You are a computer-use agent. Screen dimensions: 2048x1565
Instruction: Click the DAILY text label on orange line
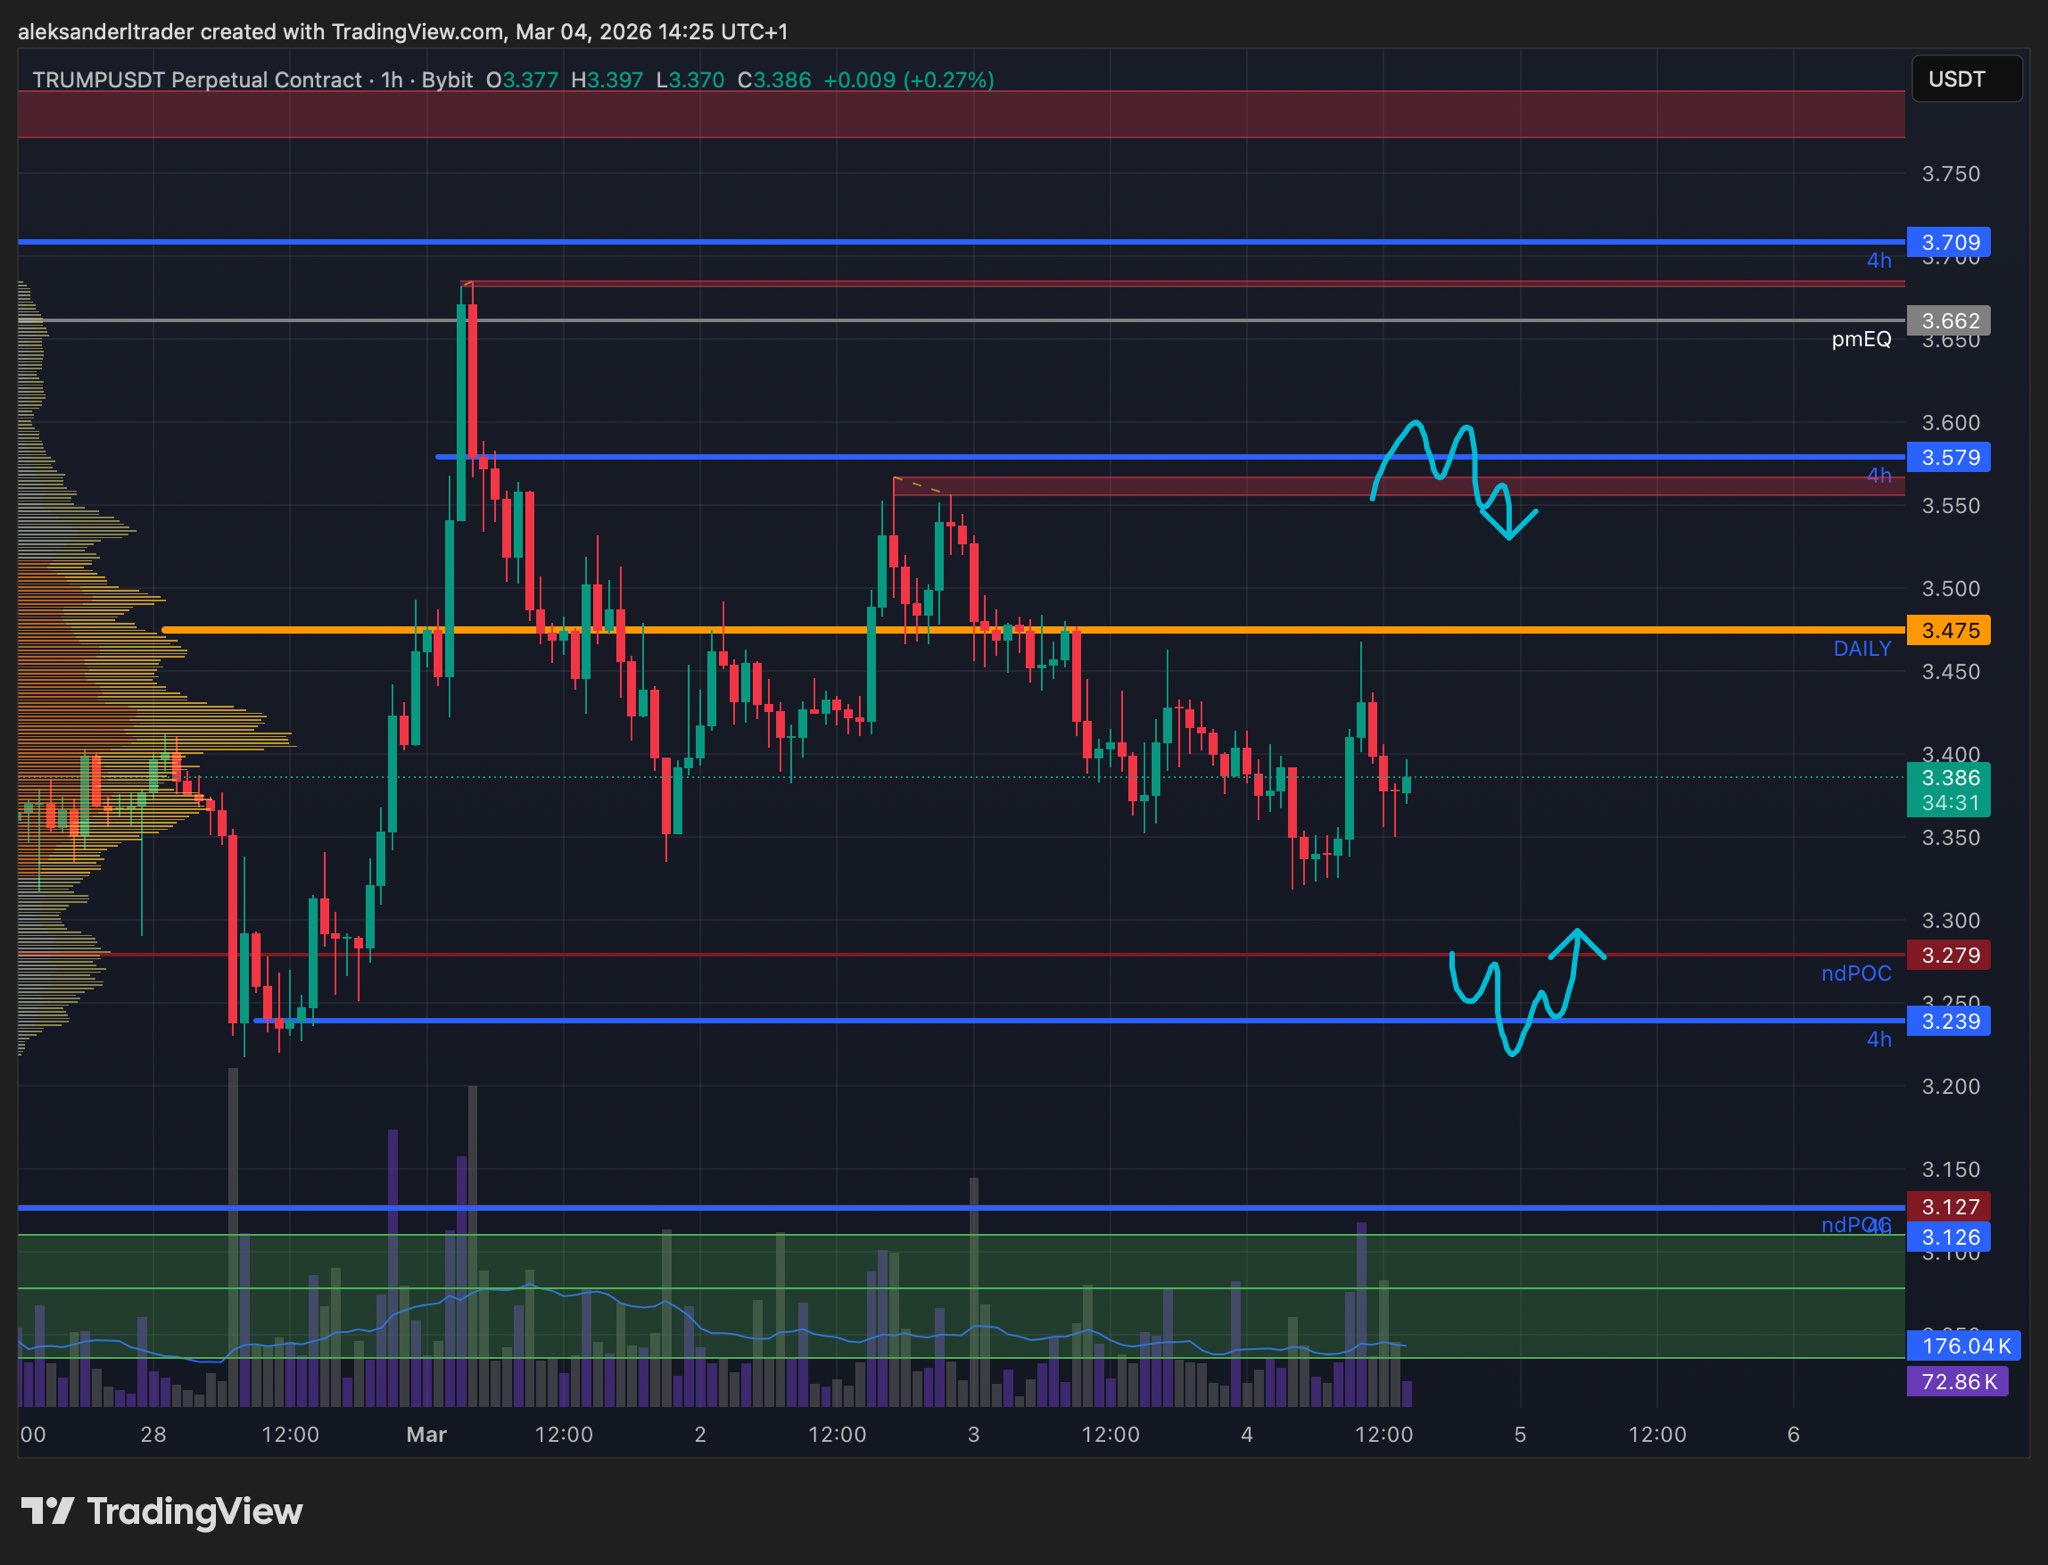pos(1861,649)
